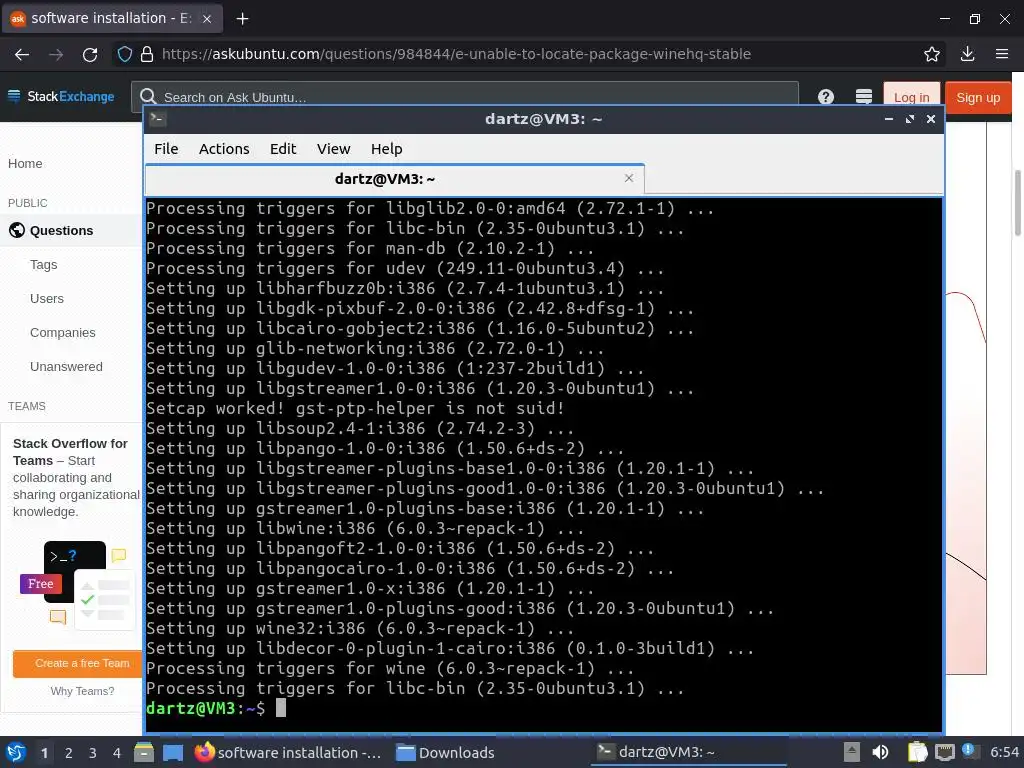Open the Home sidebar link
The width and height of the screenshot is (1024, 768).
[25, 164]
